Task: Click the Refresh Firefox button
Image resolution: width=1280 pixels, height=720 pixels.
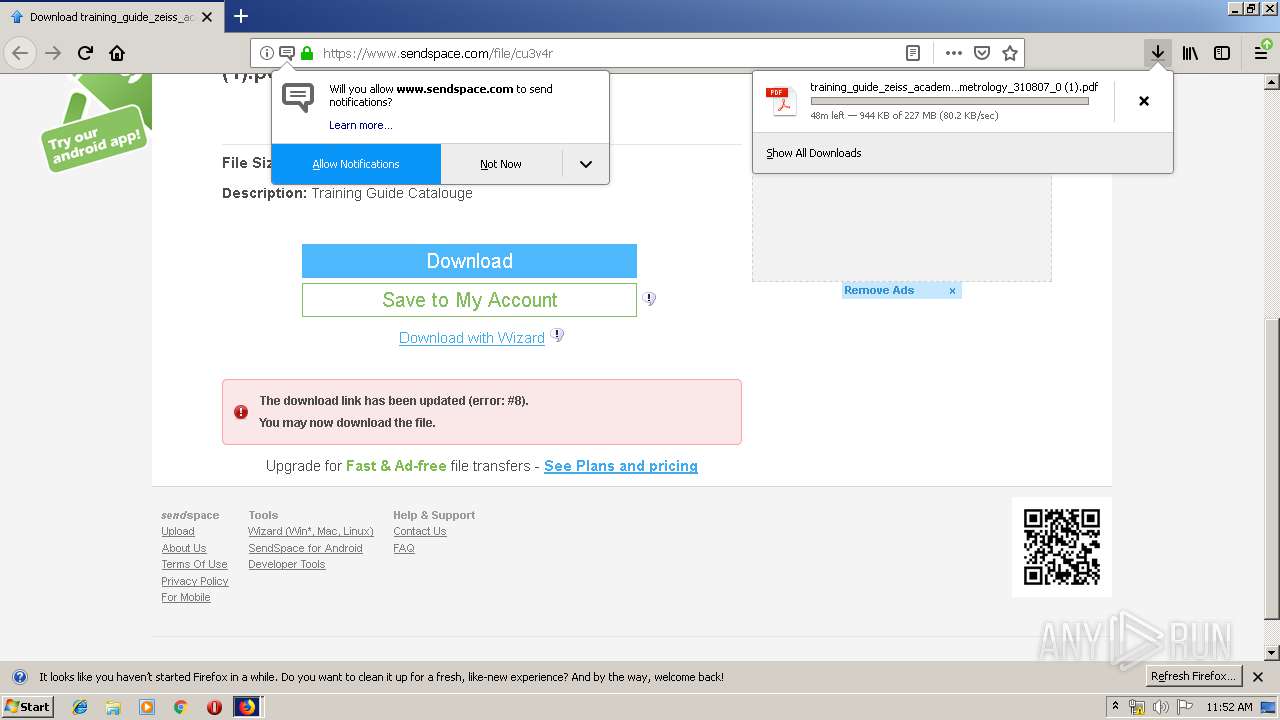Action: coord(1194,676)
